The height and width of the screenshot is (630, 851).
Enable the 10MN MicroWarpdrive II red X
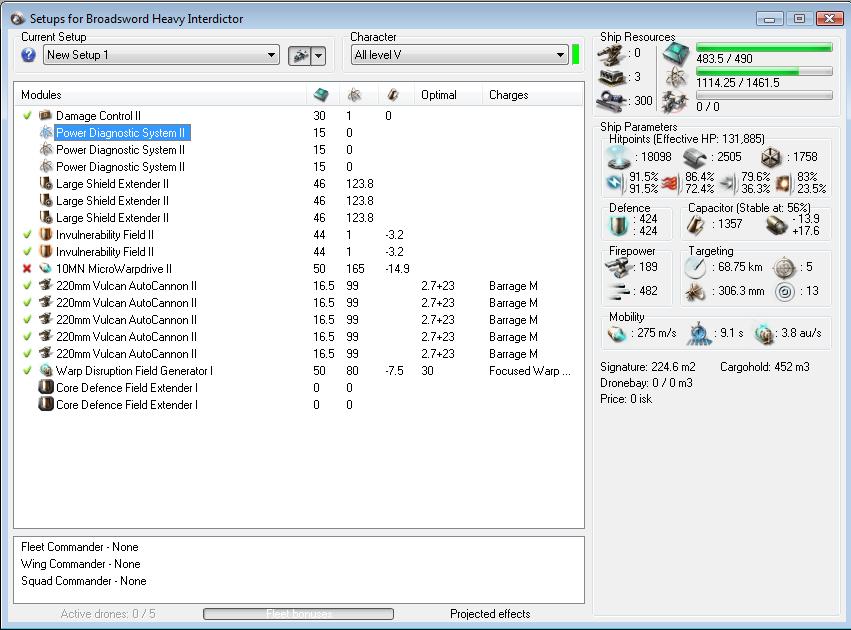click(27, 269)
